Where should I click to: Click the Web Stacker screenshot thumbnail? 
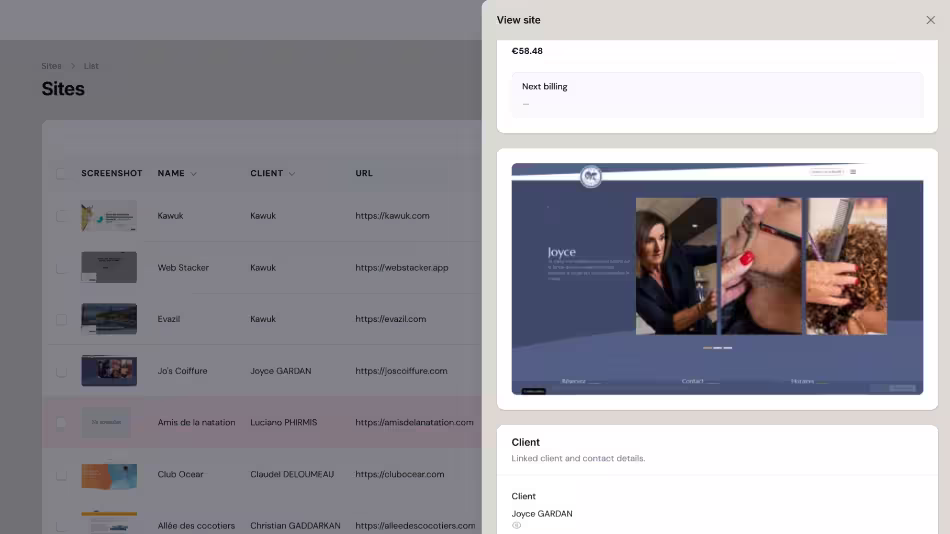(109, 267)
